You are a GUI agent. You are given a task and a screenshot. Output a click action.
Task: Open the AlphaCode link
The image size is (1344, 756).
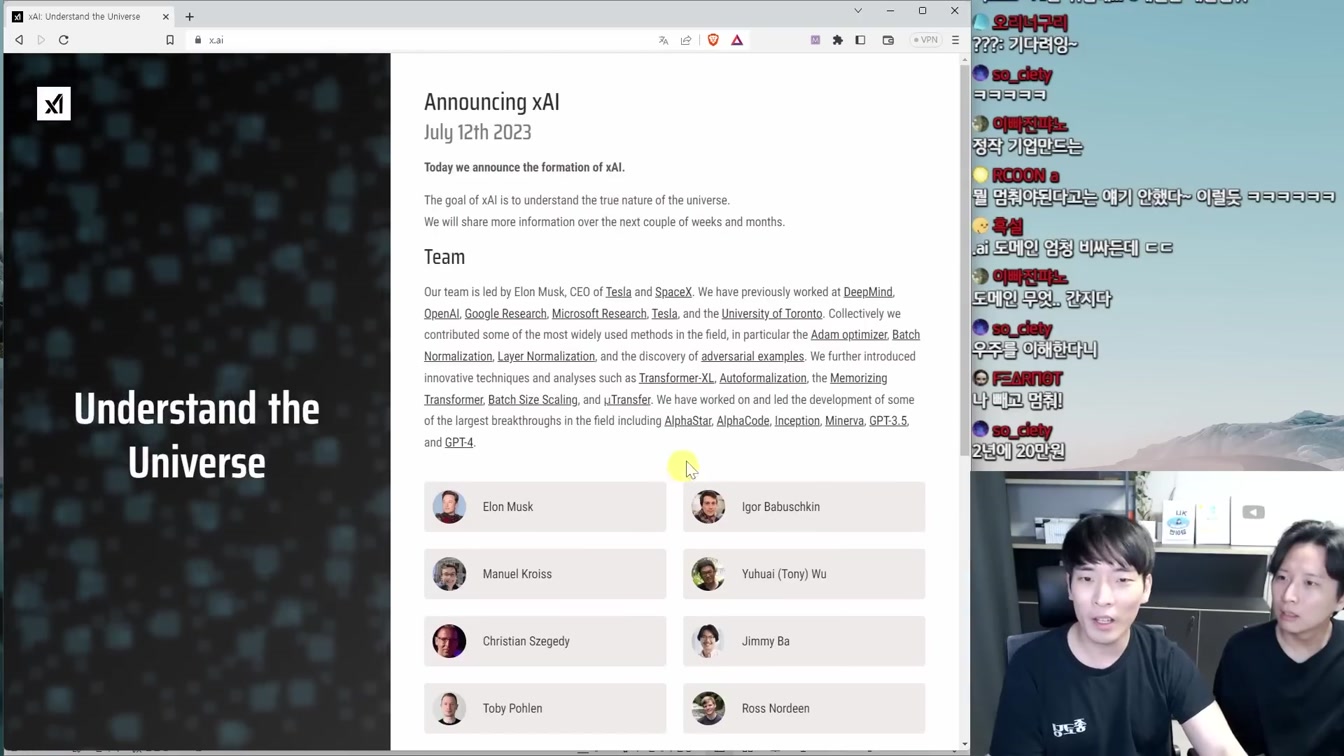click(x=743, y=421)
